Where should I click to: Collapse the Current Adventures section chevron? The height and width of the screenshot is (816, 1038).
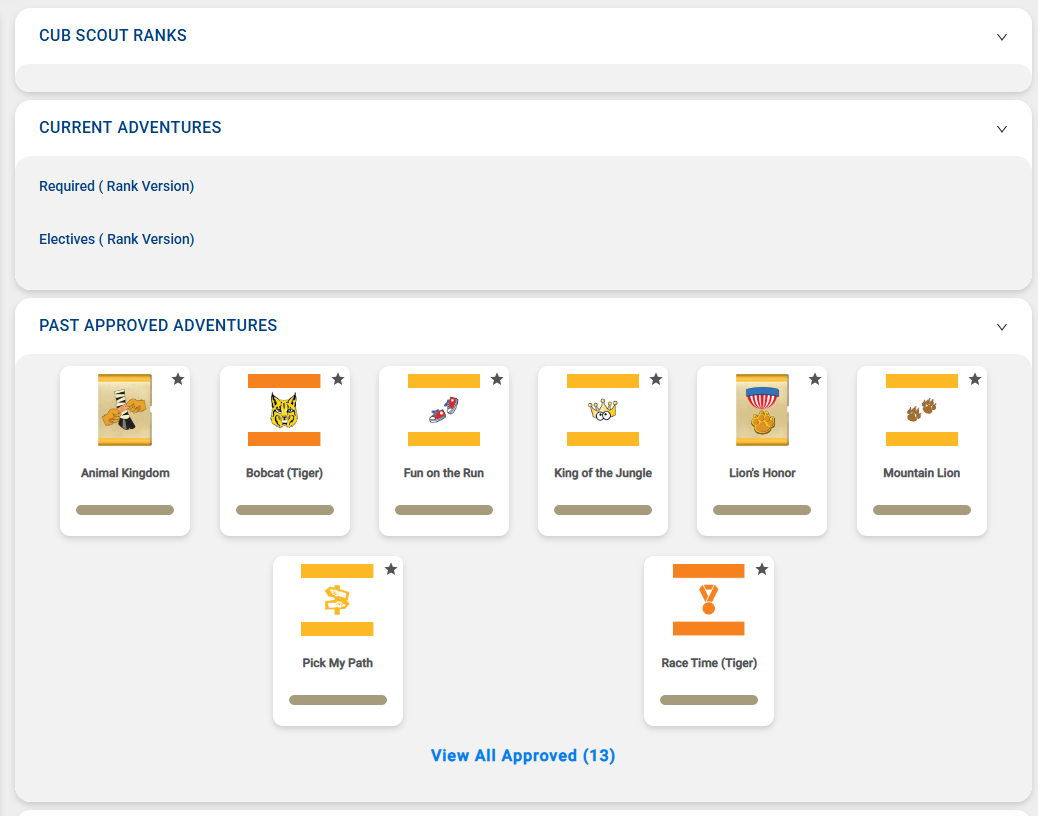click(x=1002, y=129)
